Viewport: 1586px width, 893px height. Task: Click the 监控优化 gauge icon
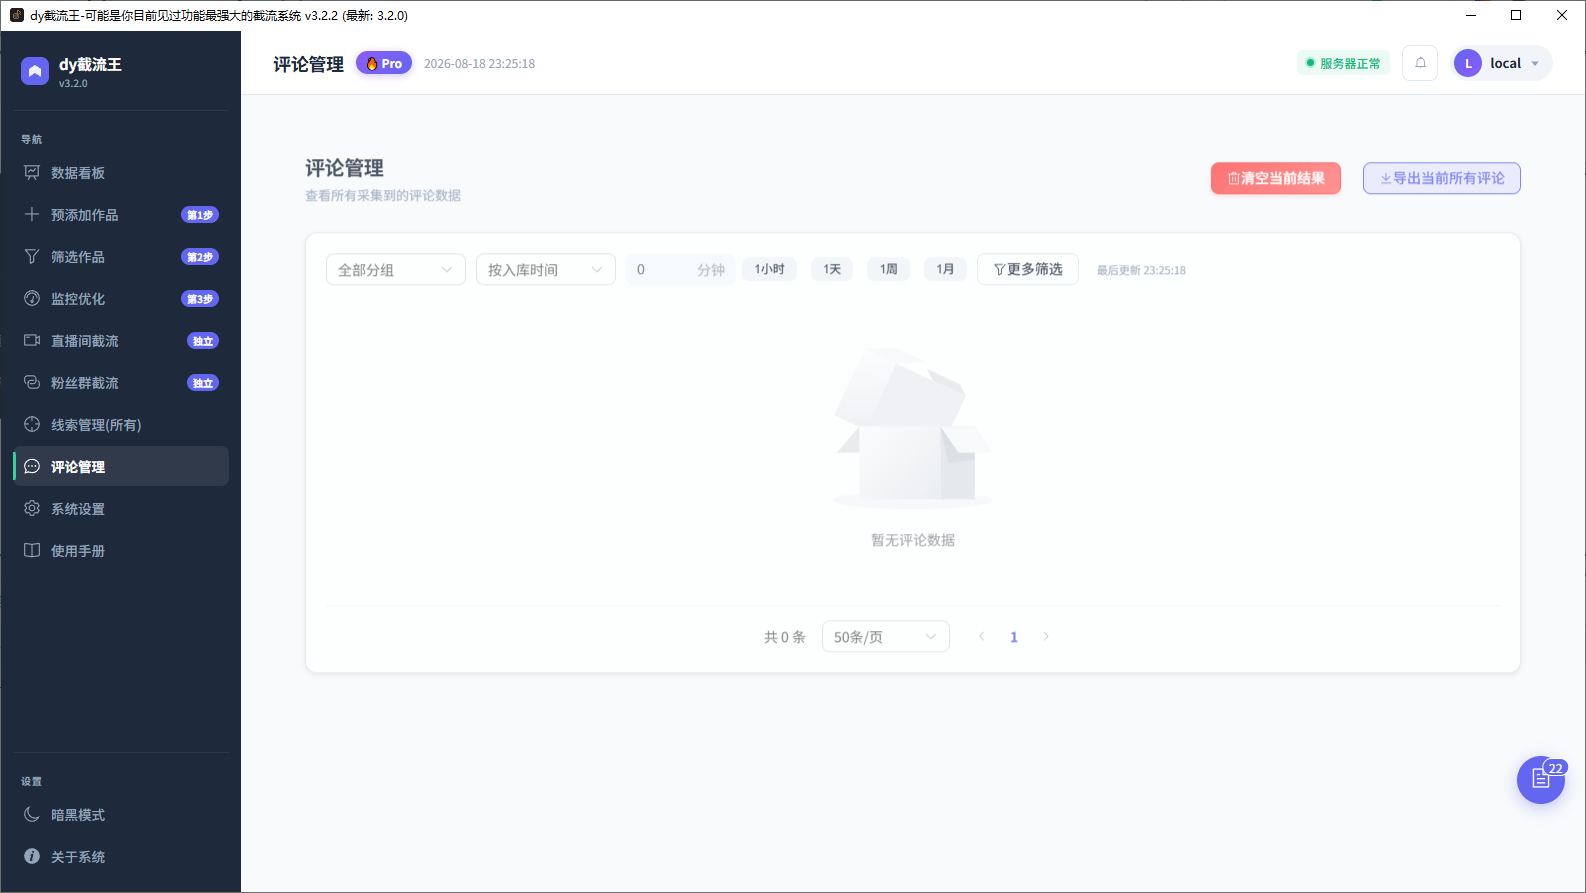pyautogui.click(x=32, y=299)
